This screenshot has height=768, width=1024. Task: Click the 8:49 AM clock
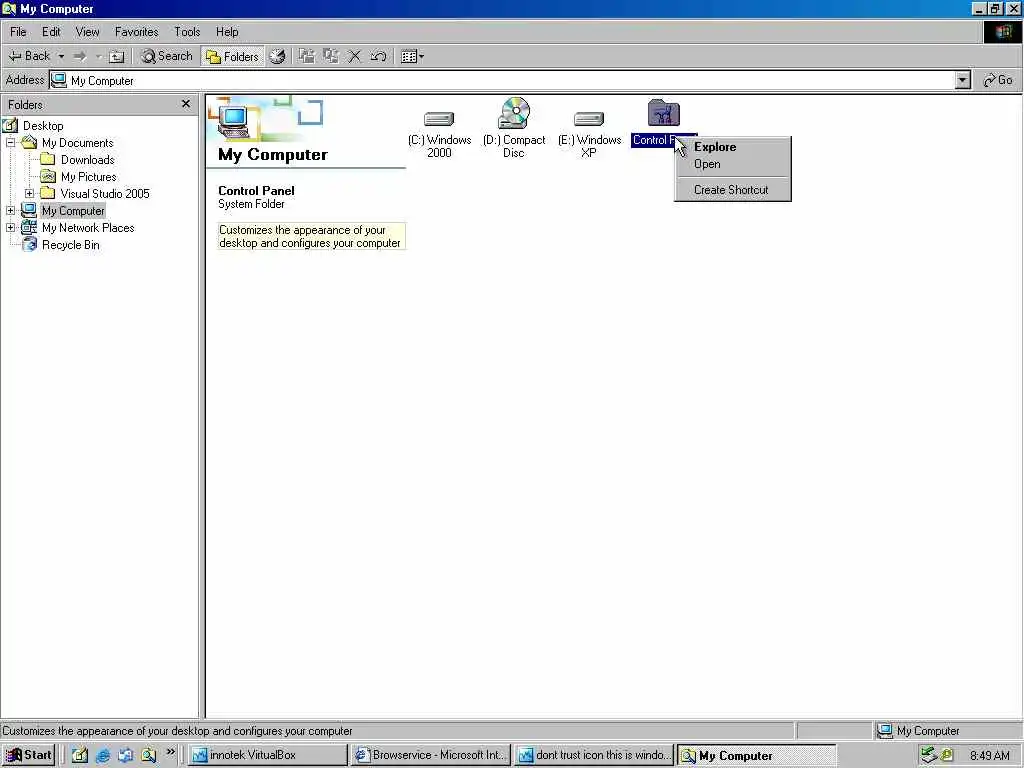pyautogui.click(x=989, y=756)
